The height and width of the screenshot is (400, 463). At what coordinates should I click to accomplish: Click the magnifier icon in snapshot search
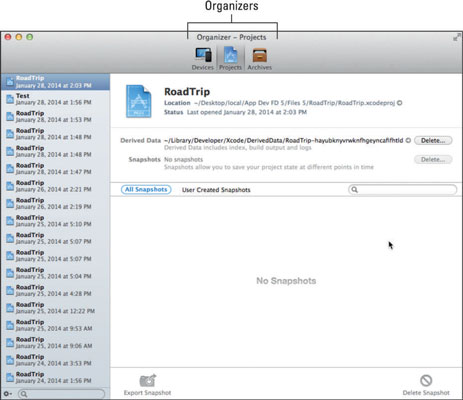354,190
